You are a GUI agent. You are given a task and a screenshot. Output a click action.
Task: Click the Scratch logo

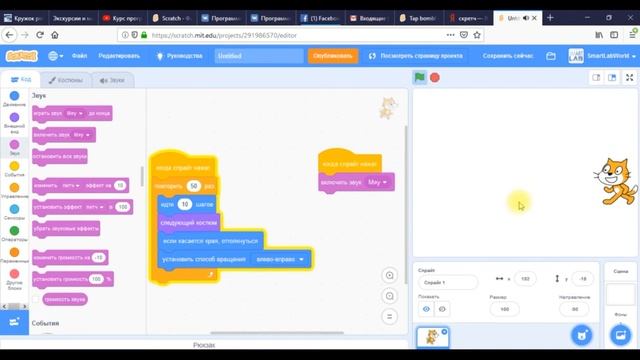click(x=22, y=56)
